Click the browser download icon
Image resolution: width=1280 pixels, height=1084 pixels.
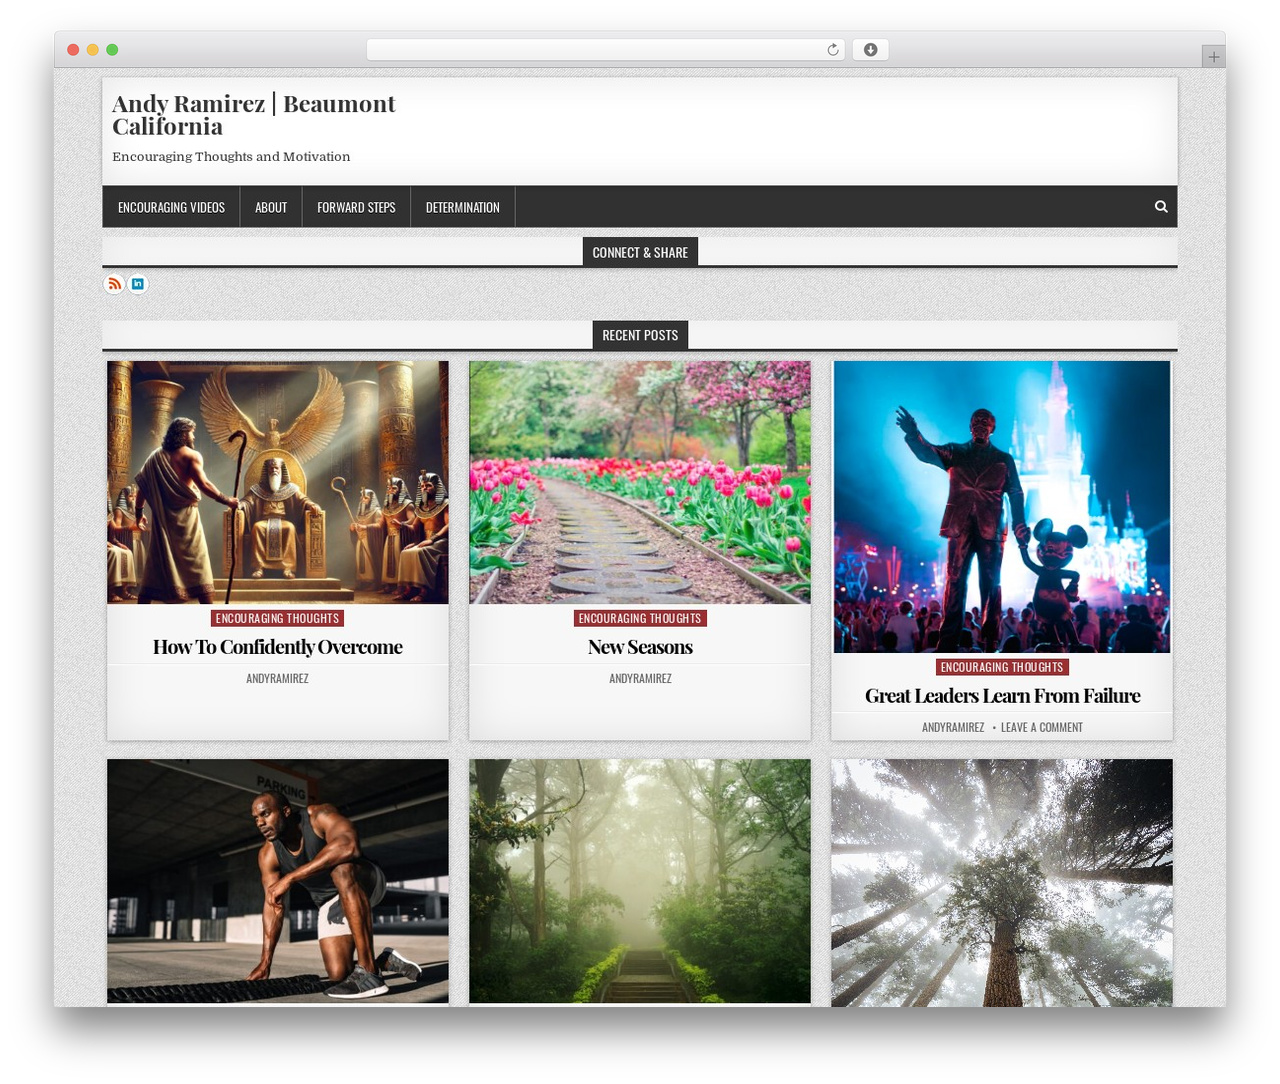(870, 50)
